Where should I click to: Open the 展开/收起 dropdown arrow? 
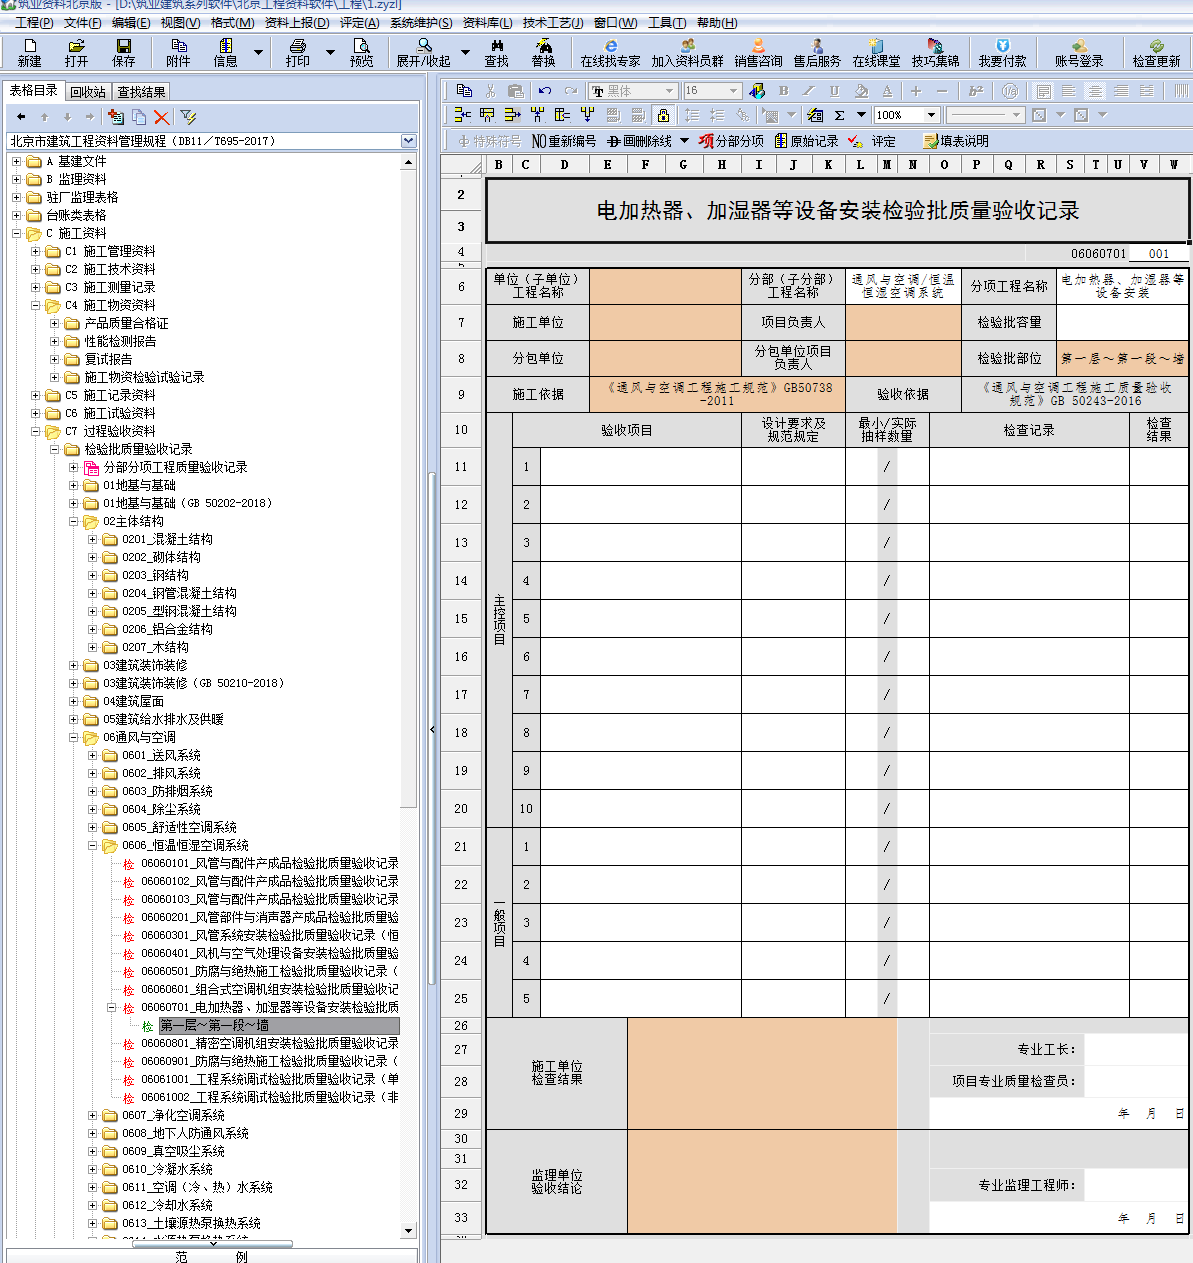tap(465, 52)
